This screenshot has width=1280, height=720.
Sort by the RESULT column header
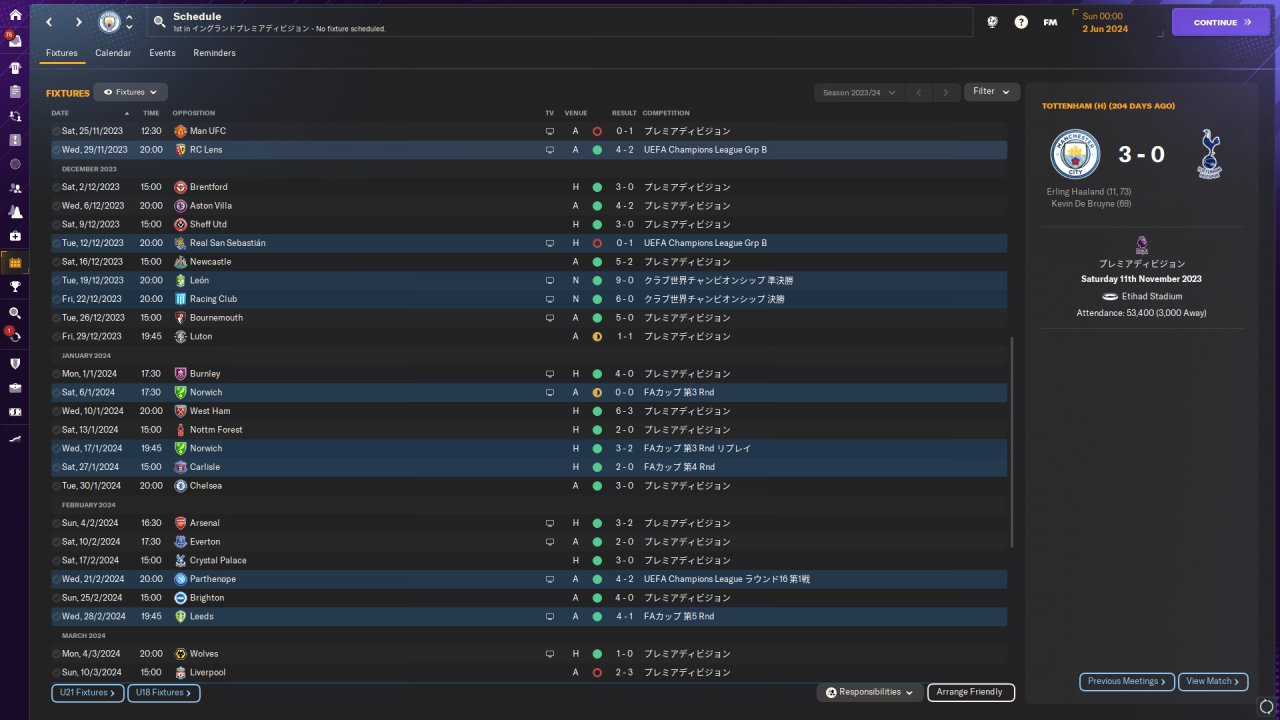click(x=624, y=113)
